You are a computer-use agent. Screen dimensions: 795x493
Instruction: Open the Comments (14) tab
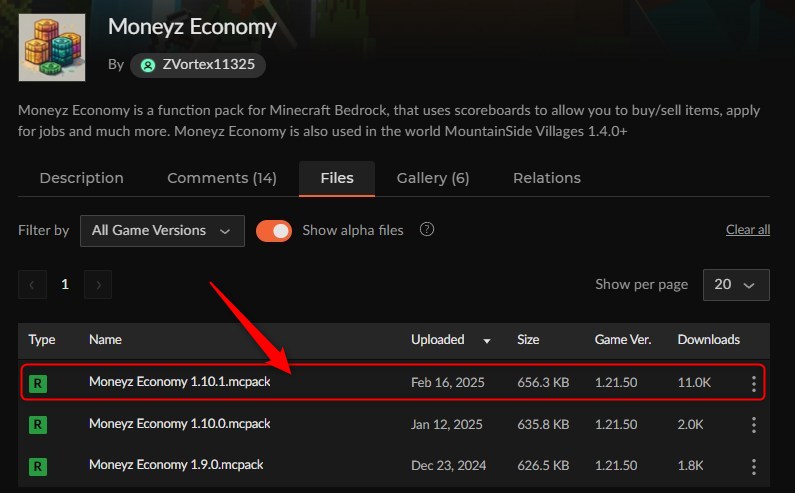coord(222,178)
